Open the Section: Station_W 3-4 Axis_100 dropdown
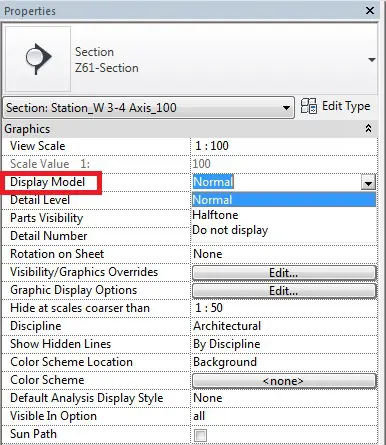 (149, 108)
